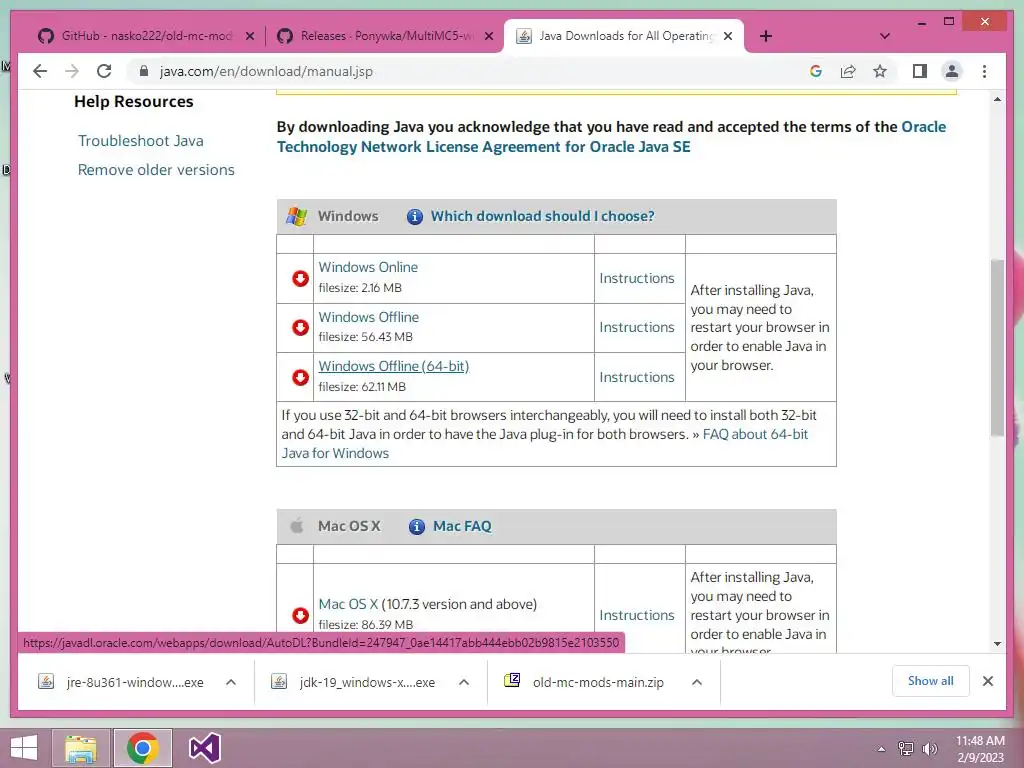Open the Mac FAQ link
The image size is (1024, 768).
pyautogui.click(x=462, y=526)
